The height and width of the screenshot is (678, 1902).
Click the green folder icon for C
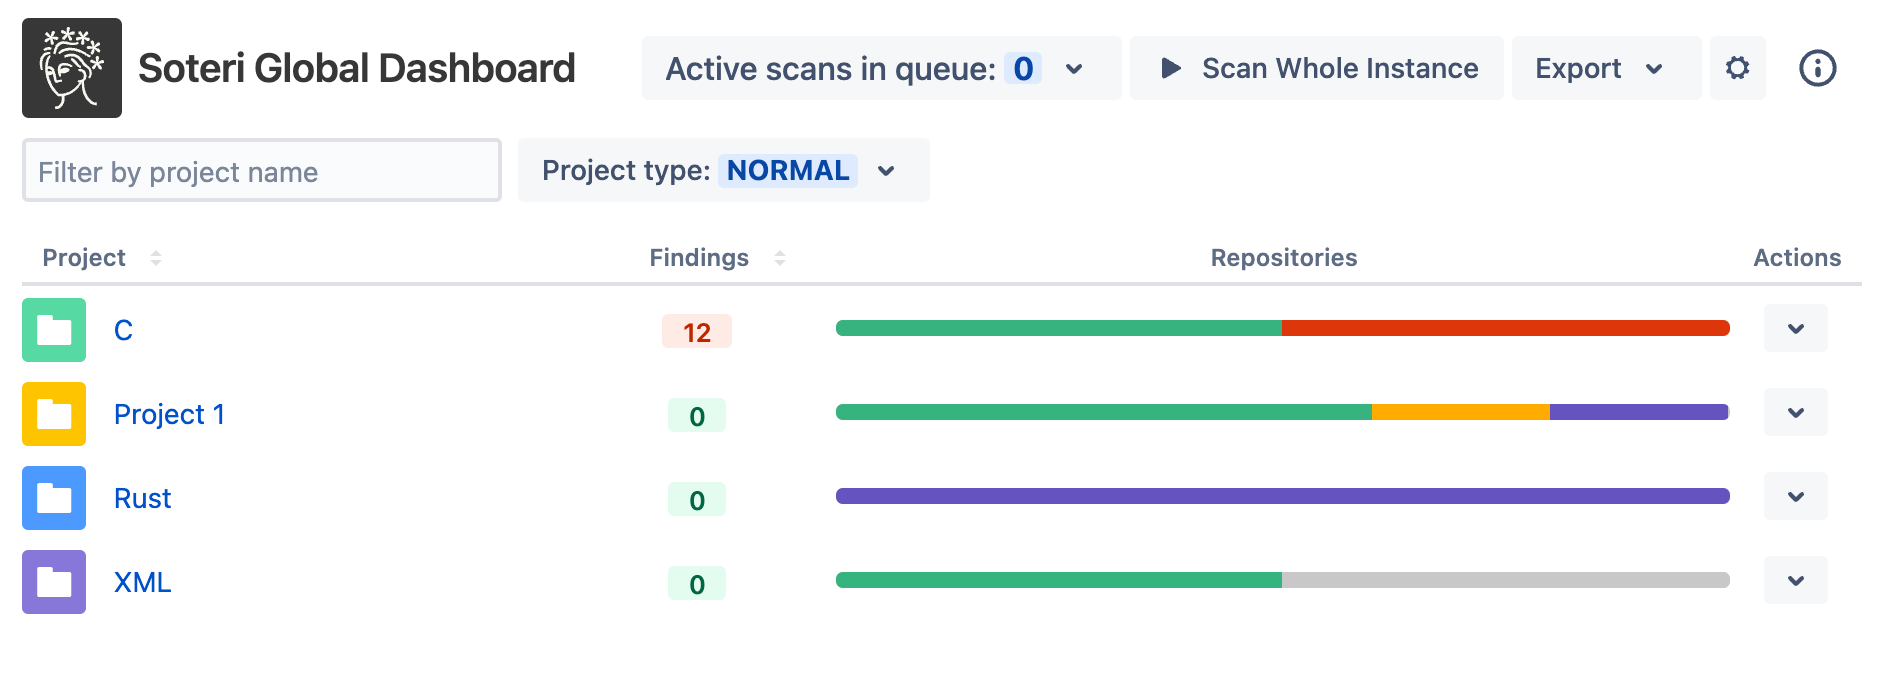54,330
